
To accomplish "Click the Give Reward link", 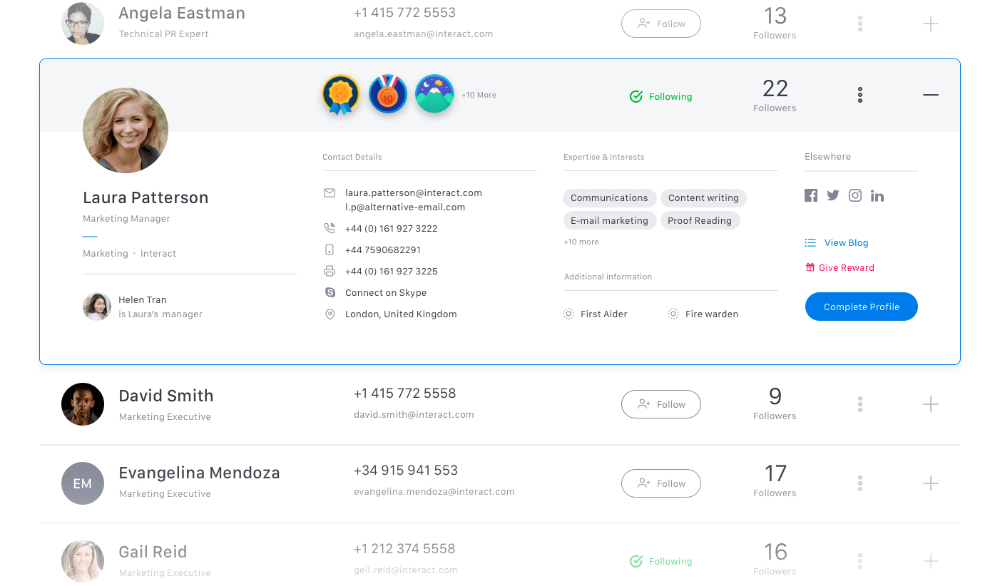I will [846, 268].
